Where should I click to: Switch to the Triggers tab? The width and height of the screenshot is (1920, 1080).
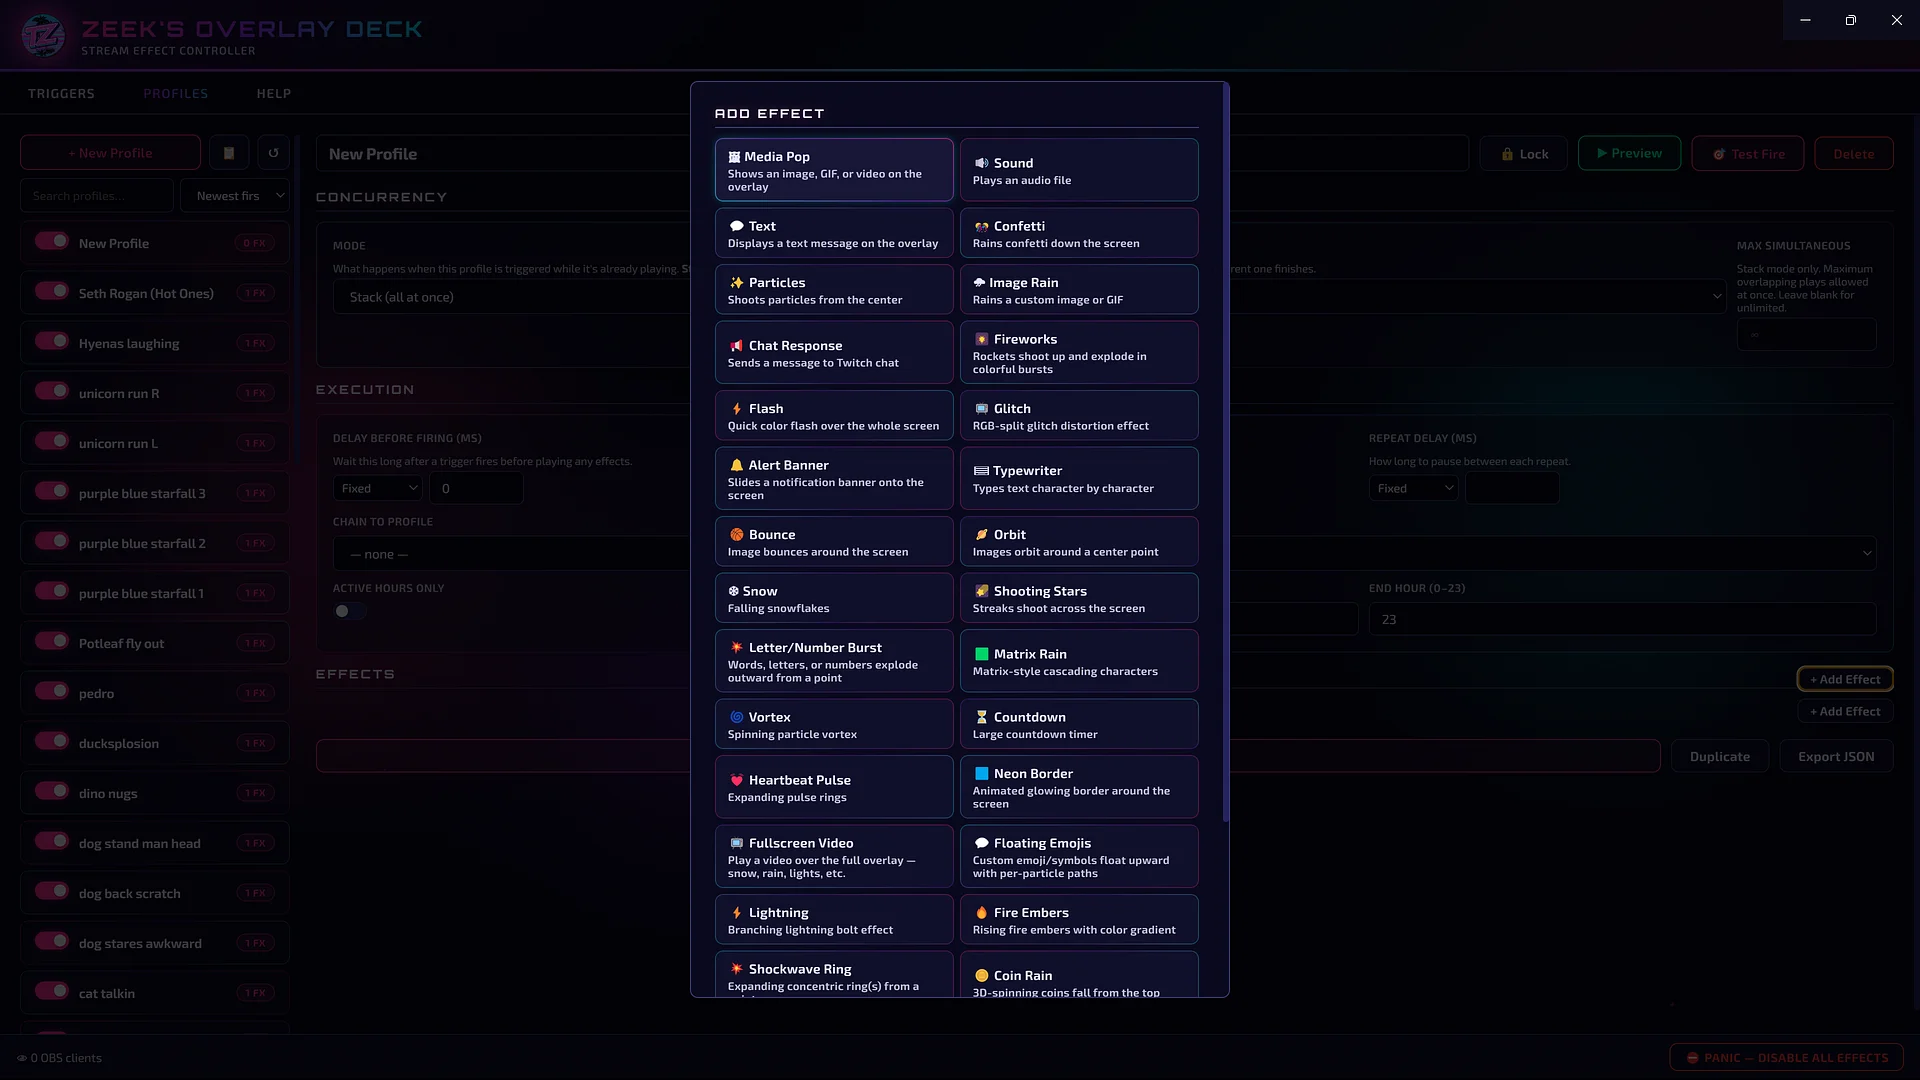click(x=61, y=94)
